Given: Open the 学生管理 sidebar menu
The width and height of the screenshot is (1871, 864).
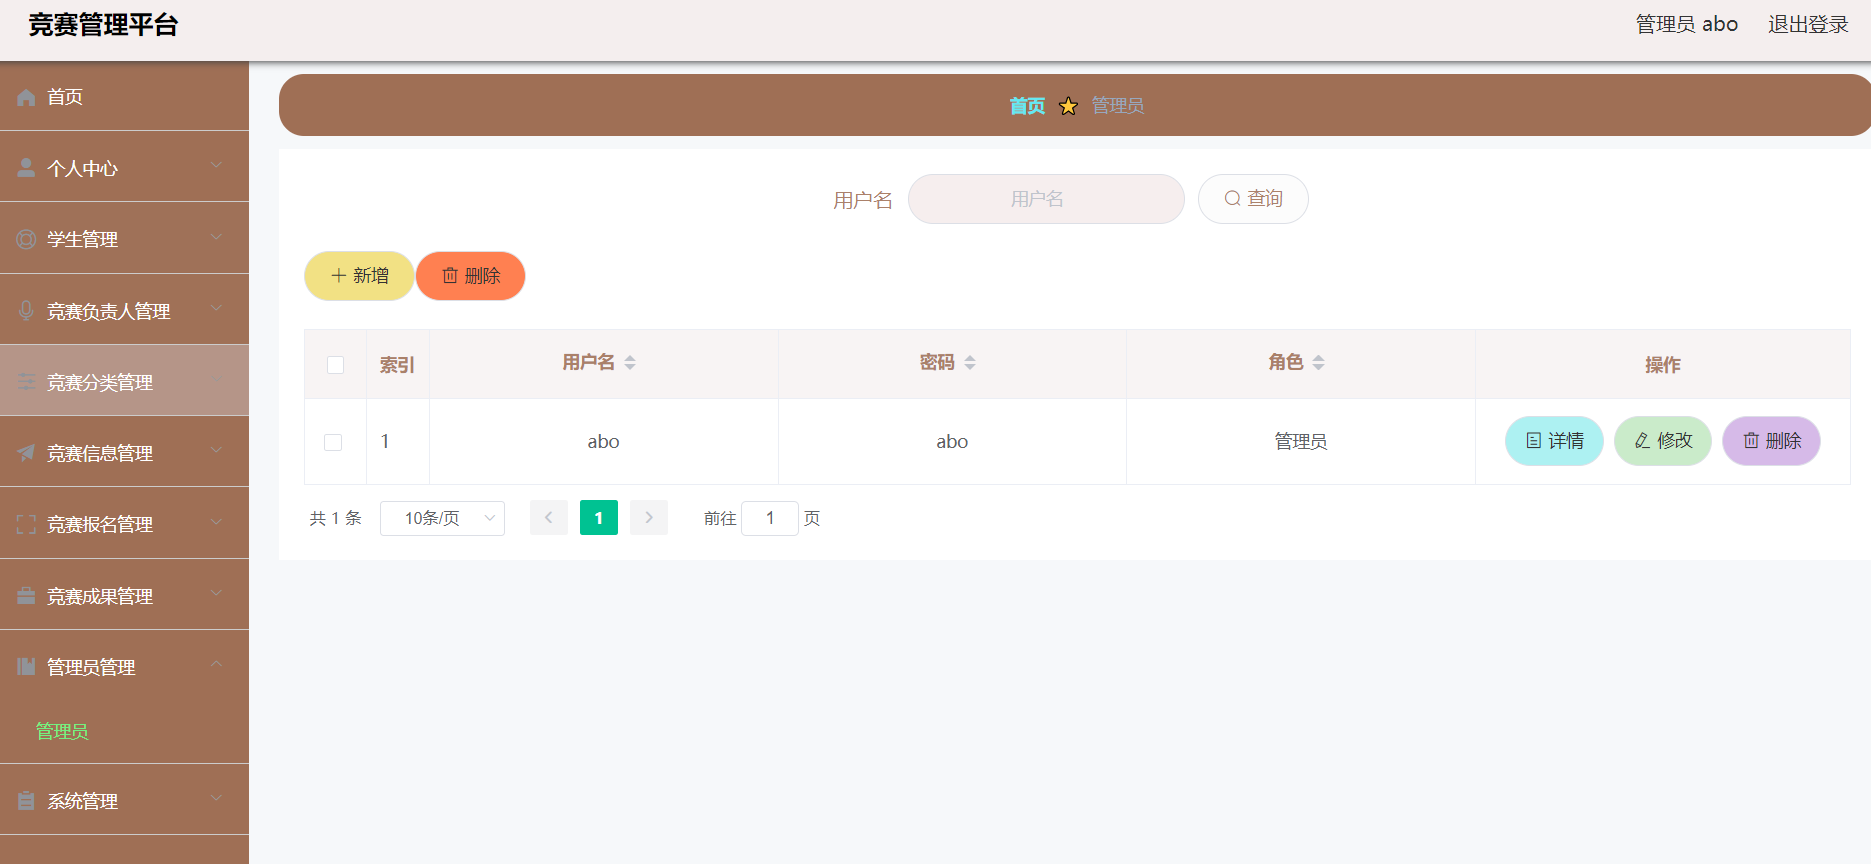Looking at the screenshot, I should pyautogui.click(x=124, y=239).
